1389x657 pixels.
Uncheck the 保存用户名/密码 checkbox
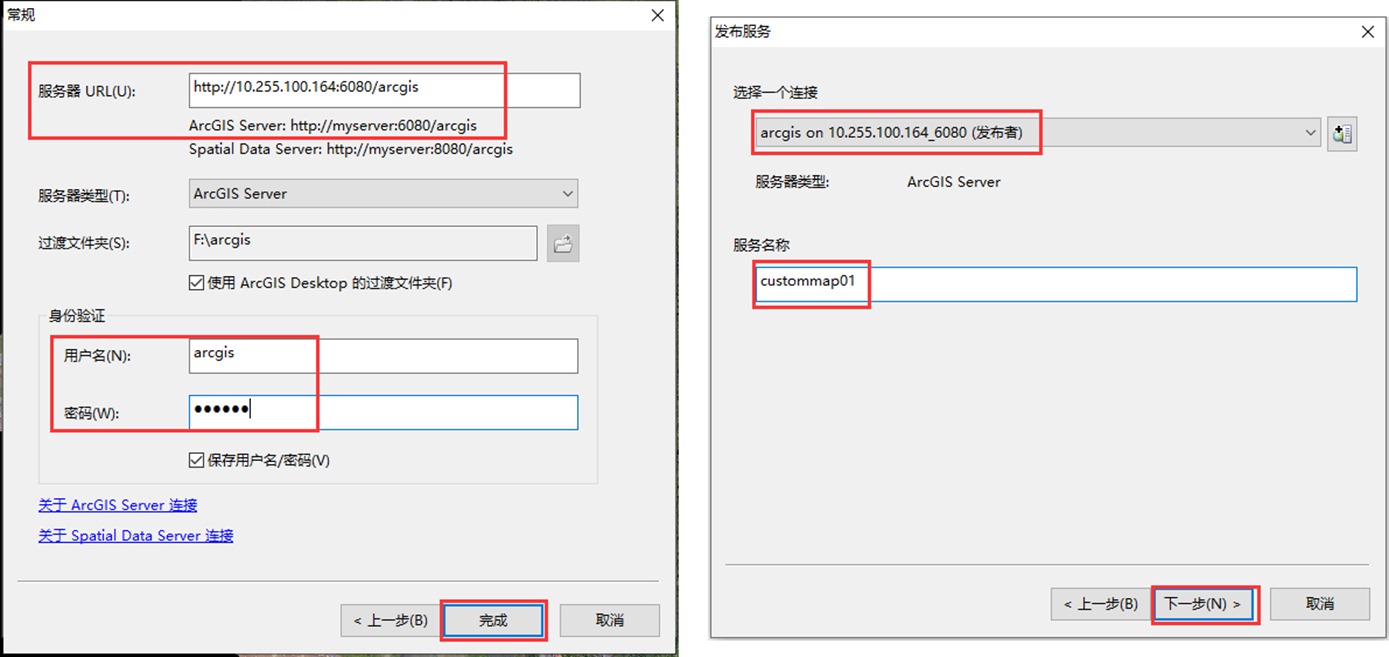(x=197, y=460)
